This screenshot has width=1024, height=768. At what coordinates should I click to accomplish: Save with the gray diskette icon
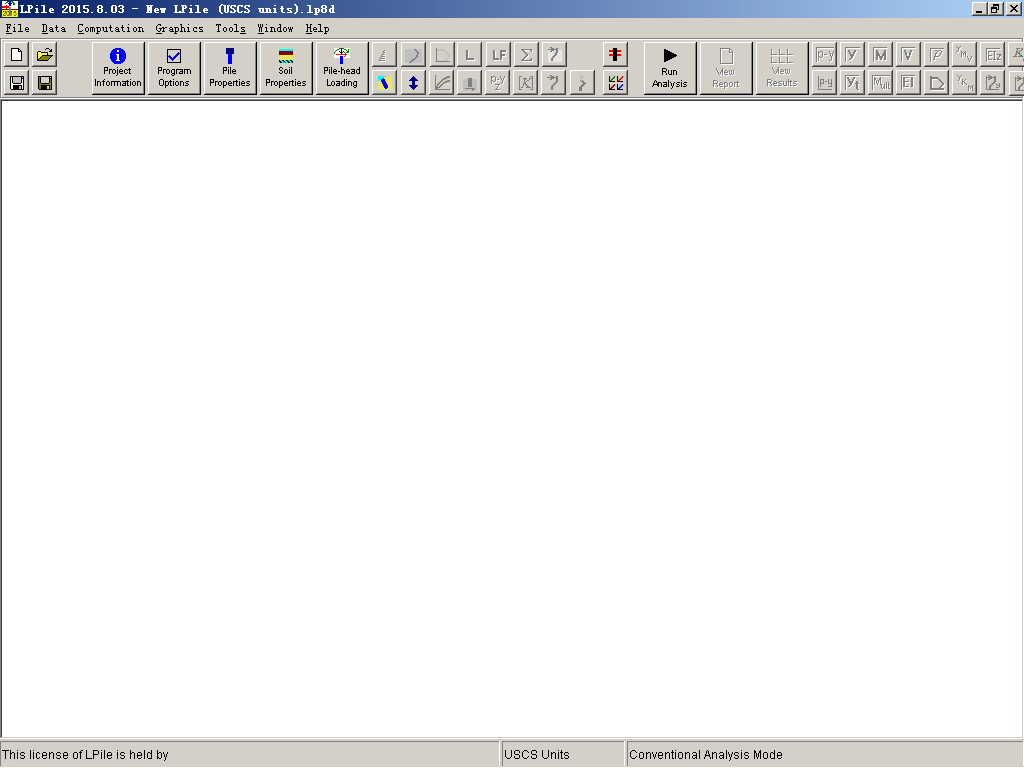pos(16,83)
